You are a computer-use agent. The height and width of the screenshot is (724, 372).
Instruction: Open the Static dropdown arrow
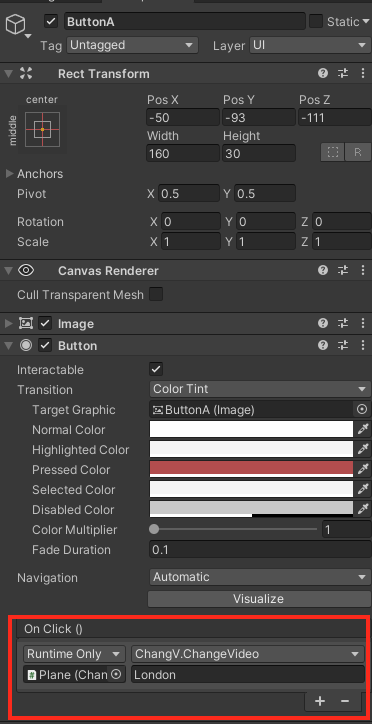(366, 22)
